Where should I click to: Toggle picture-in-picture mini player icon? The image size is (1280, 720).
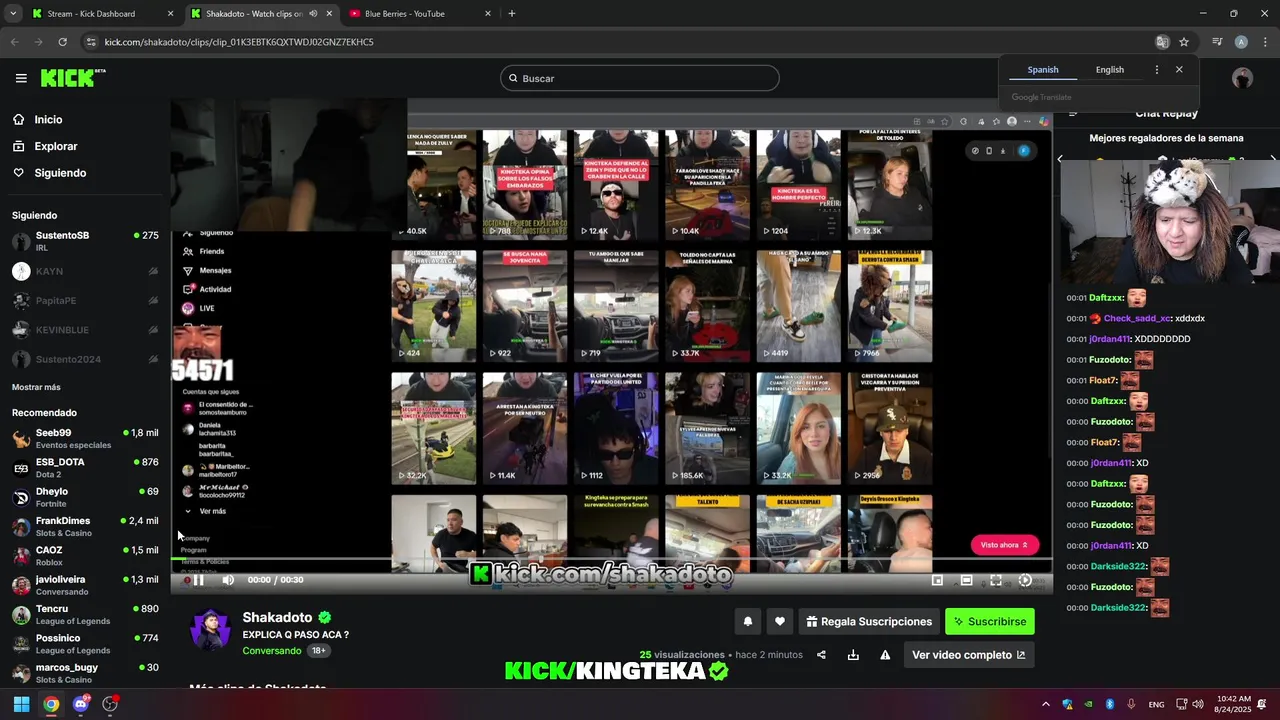click(x=937, y=580)
